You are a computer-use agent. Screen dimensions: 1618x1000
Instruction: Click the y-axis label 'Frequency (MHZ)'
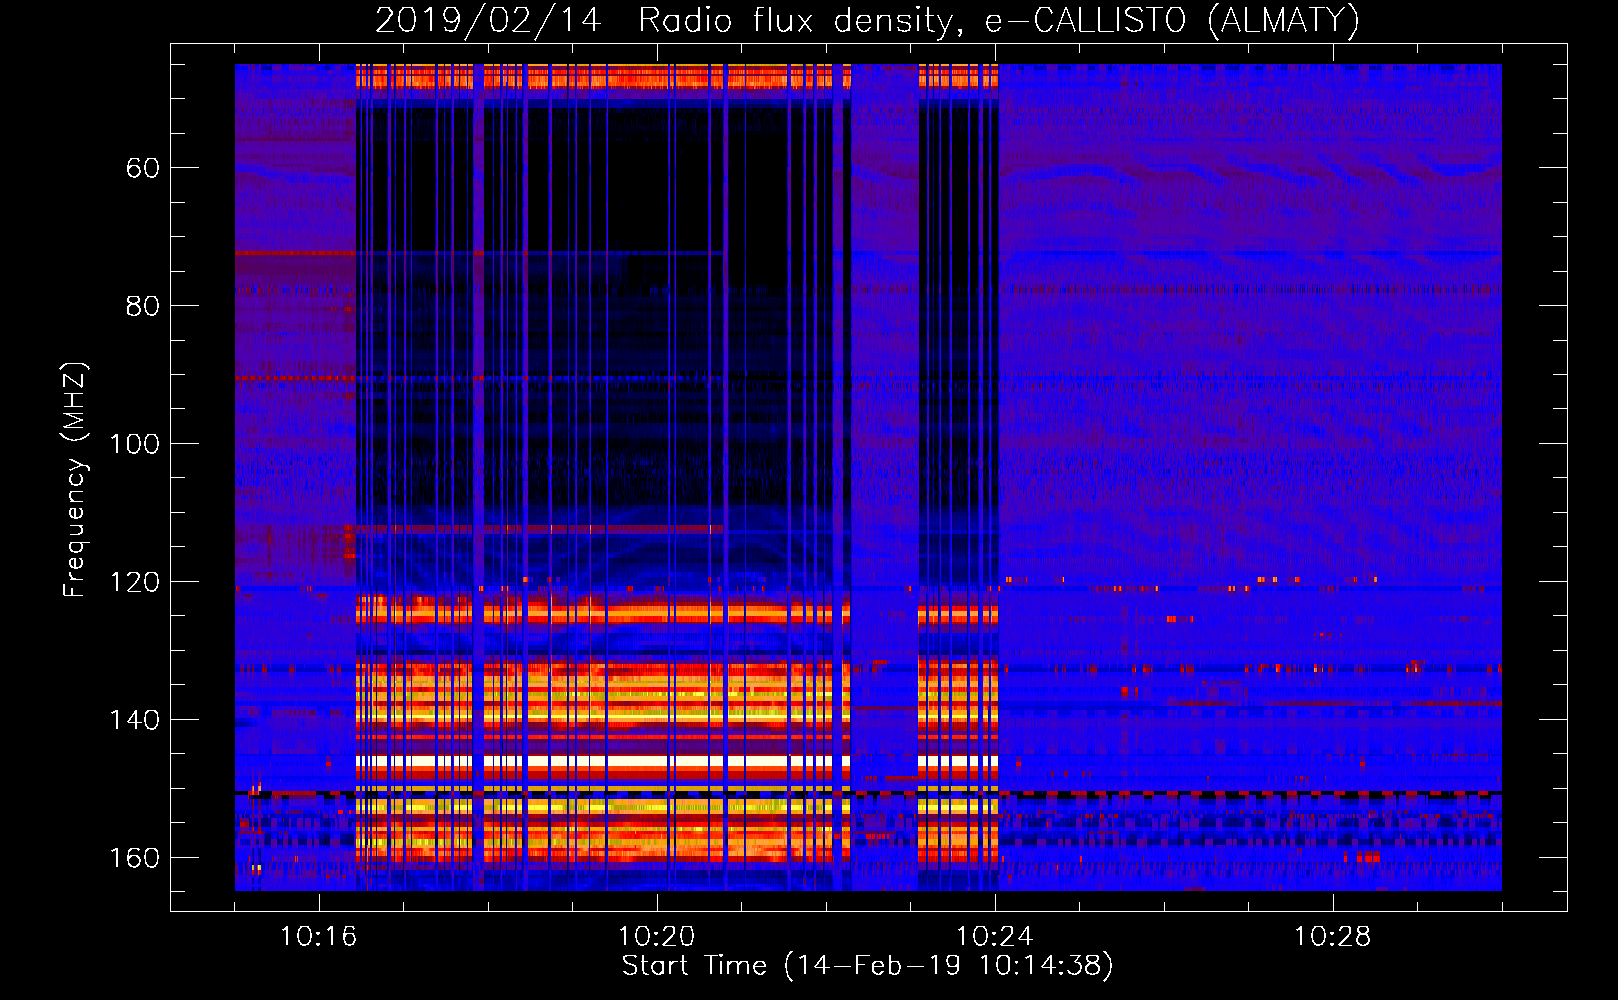pos(75,479)
